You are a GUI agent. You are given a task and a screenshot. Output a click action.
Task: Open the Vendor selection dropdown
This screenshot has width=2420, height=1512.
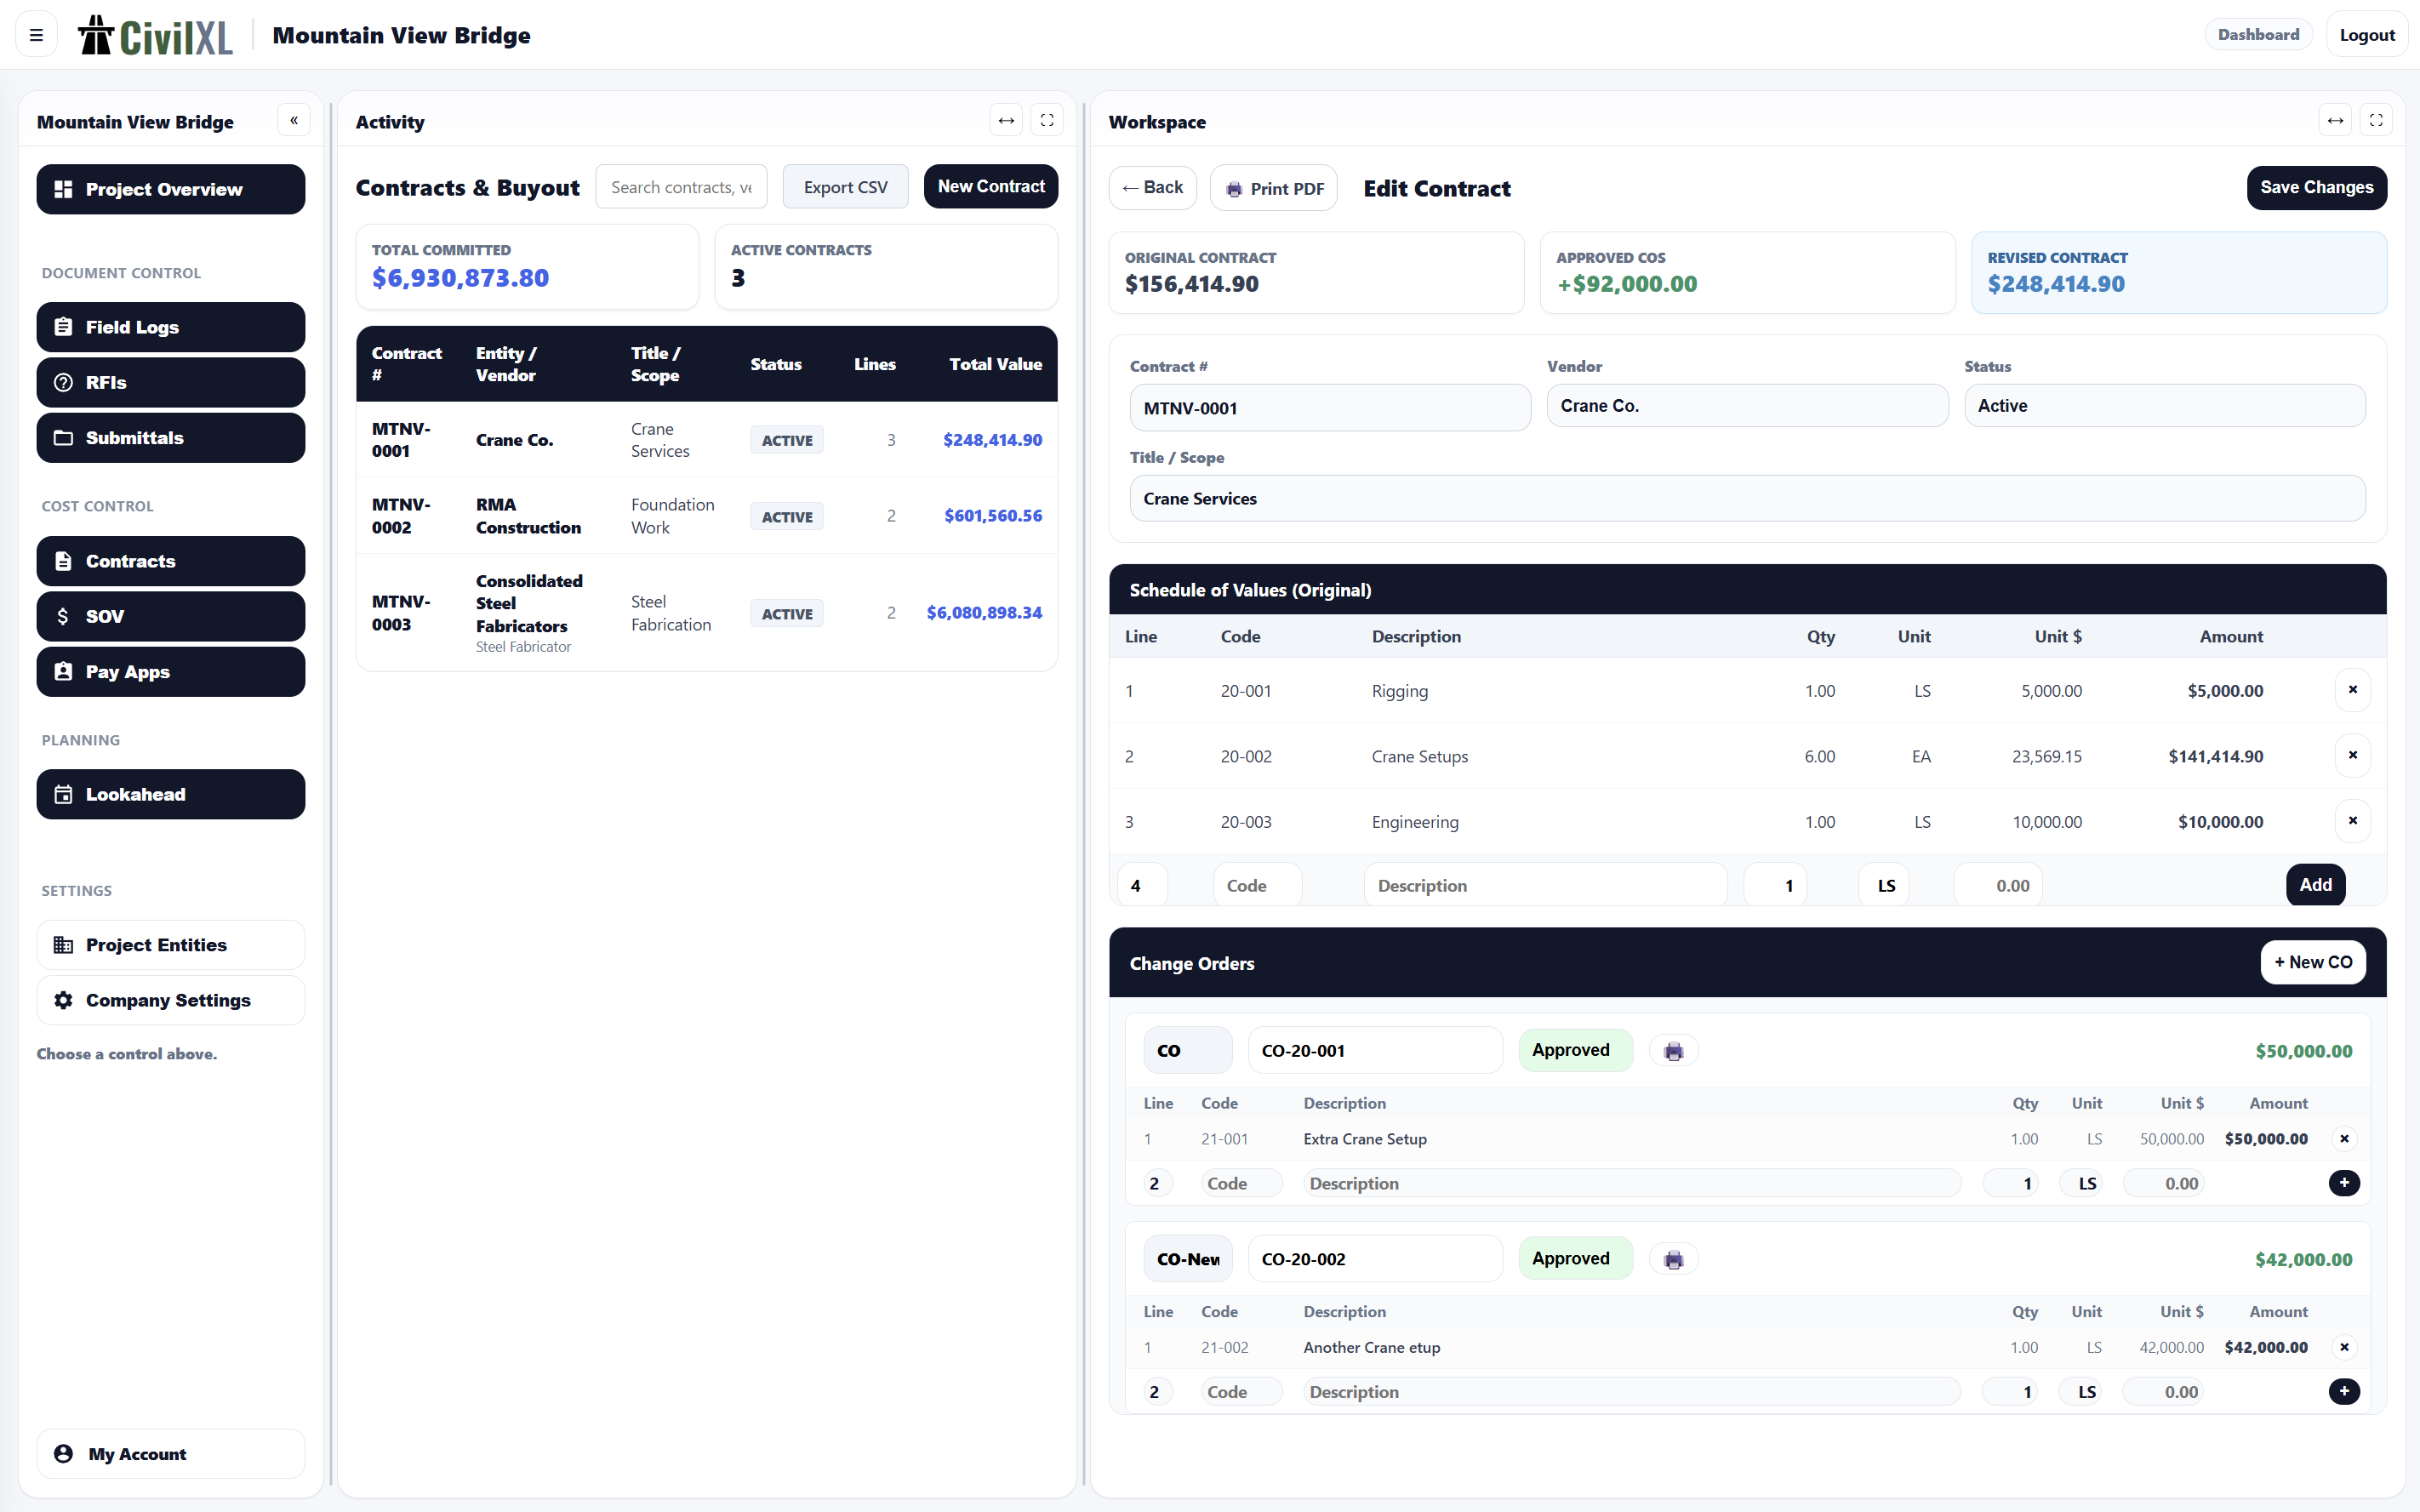tap(1746, 405)
